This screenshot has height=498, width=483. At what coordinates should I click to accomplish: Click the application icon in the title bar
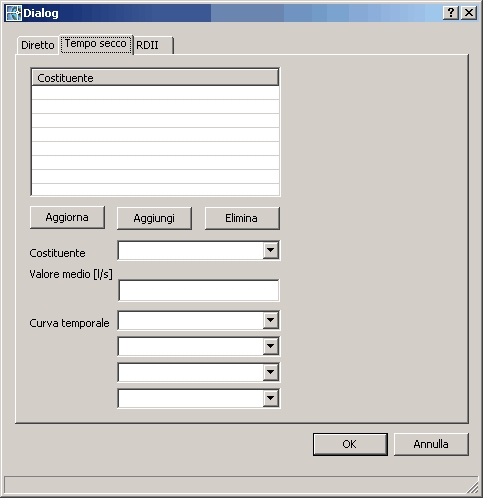point(14,13)
